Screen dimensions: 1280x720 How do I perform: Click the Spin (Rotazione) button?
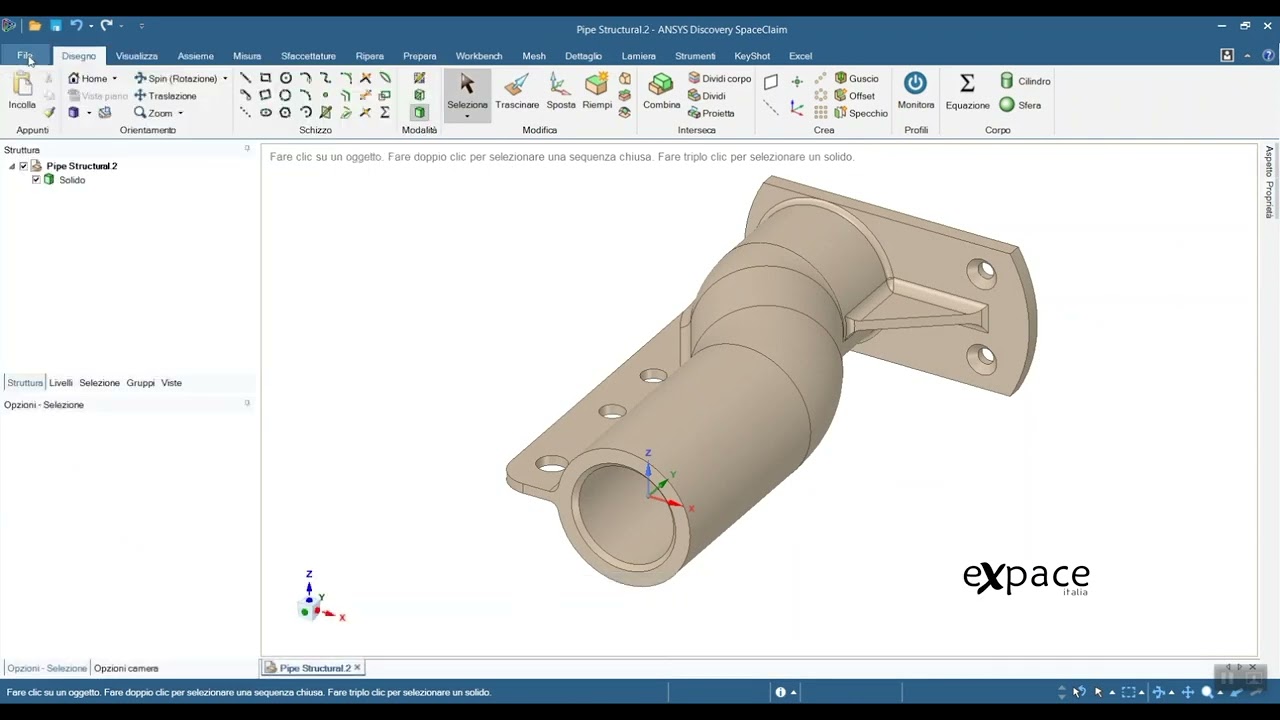(x=176, y=78)
